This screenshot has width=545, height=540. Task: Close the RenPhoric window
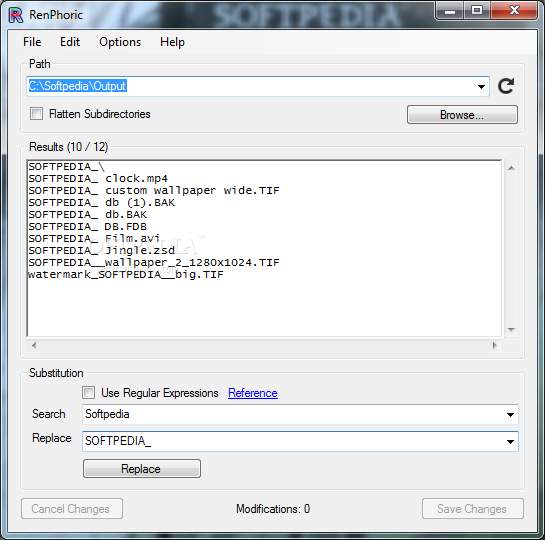coord(514,11)
